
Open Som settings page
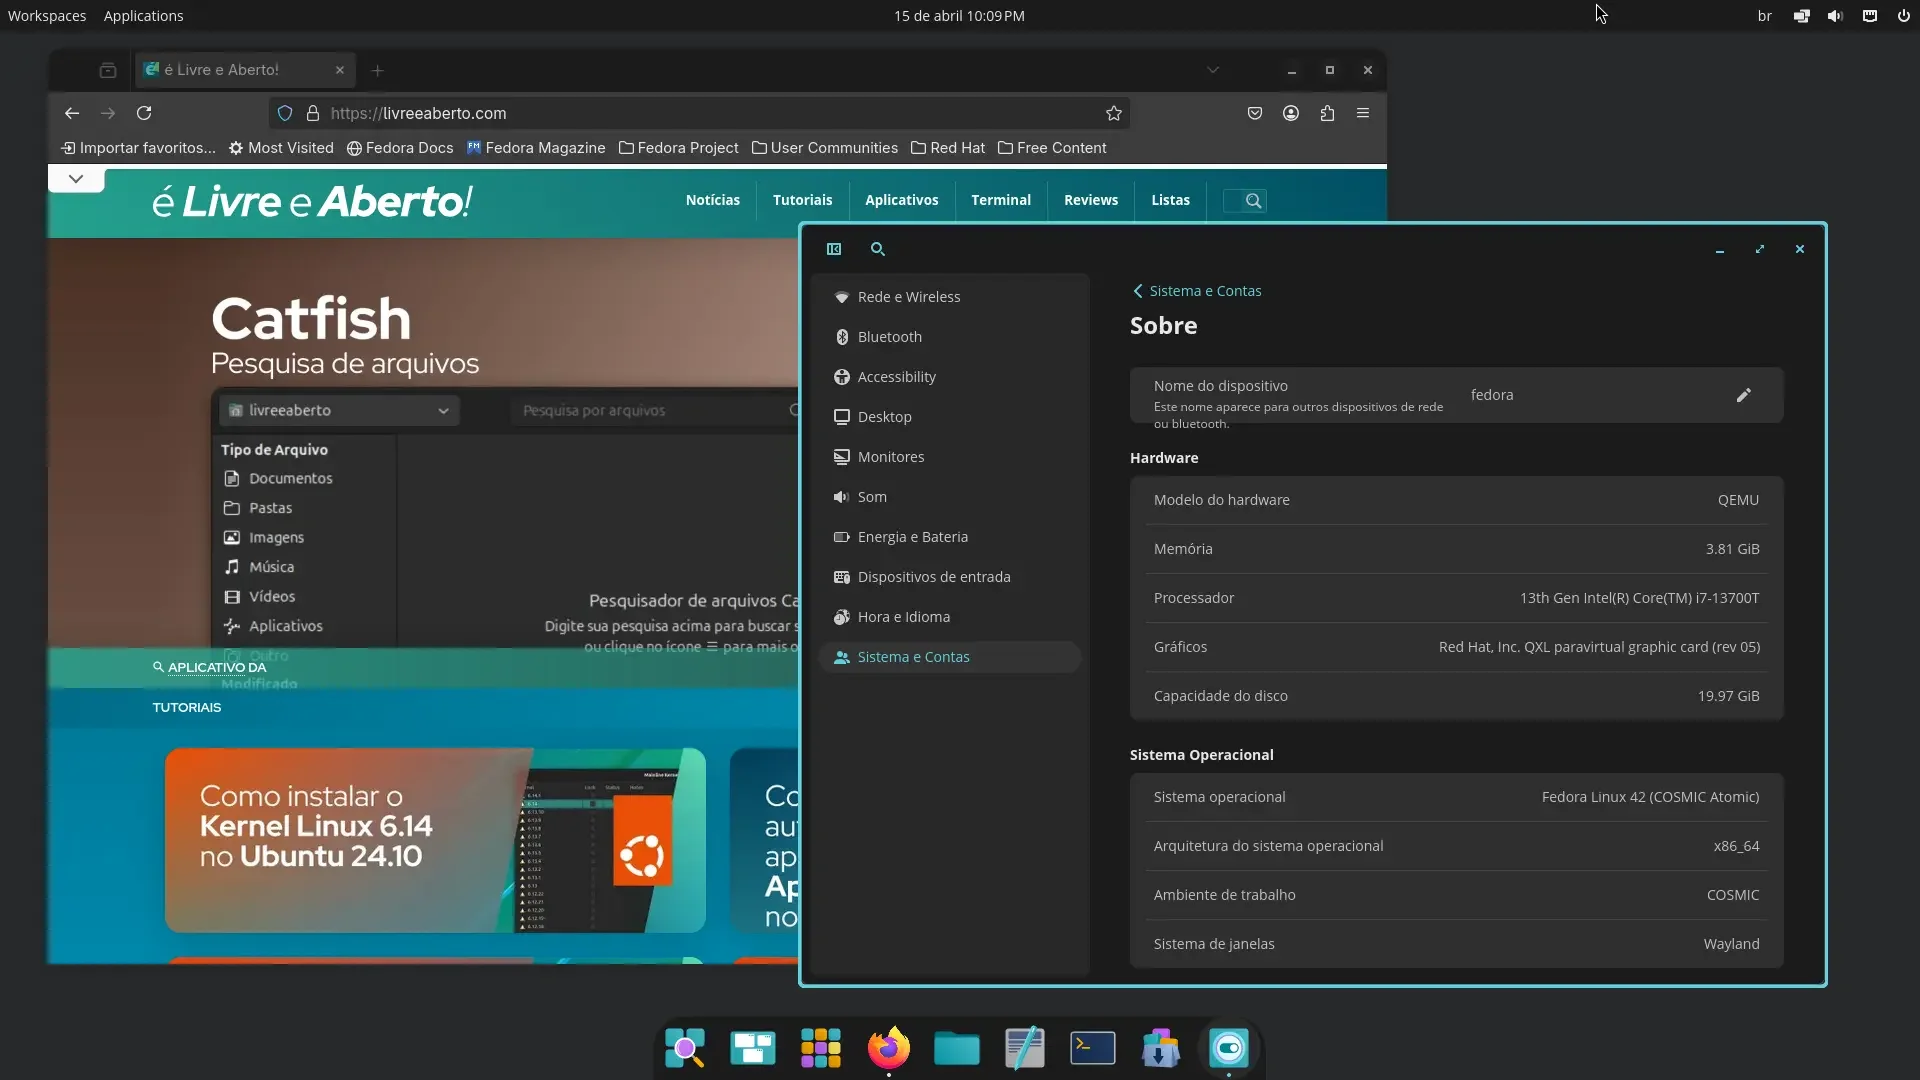pos(949,497)
